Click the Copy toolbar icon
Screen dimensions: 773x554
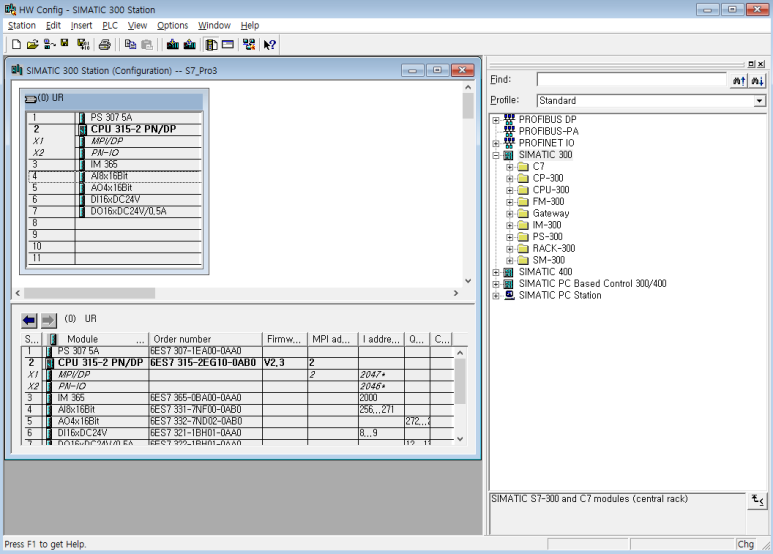point(130,45)
